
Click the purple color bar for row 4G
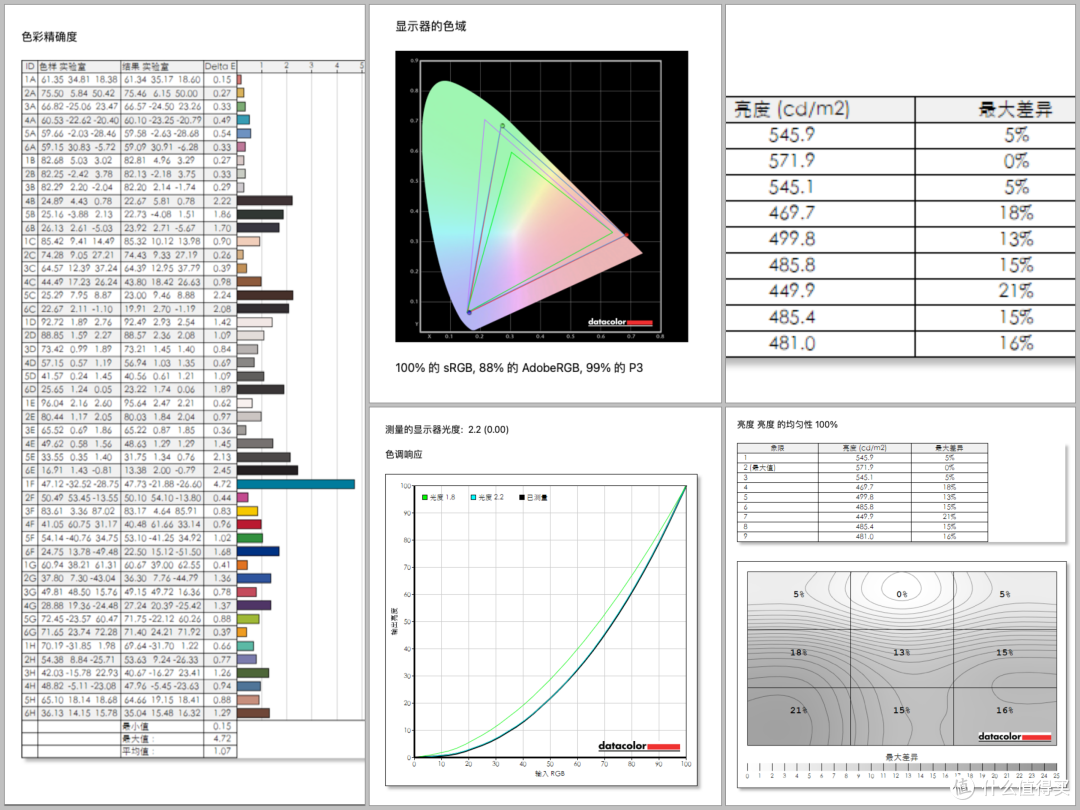click(x=254, y=605)
